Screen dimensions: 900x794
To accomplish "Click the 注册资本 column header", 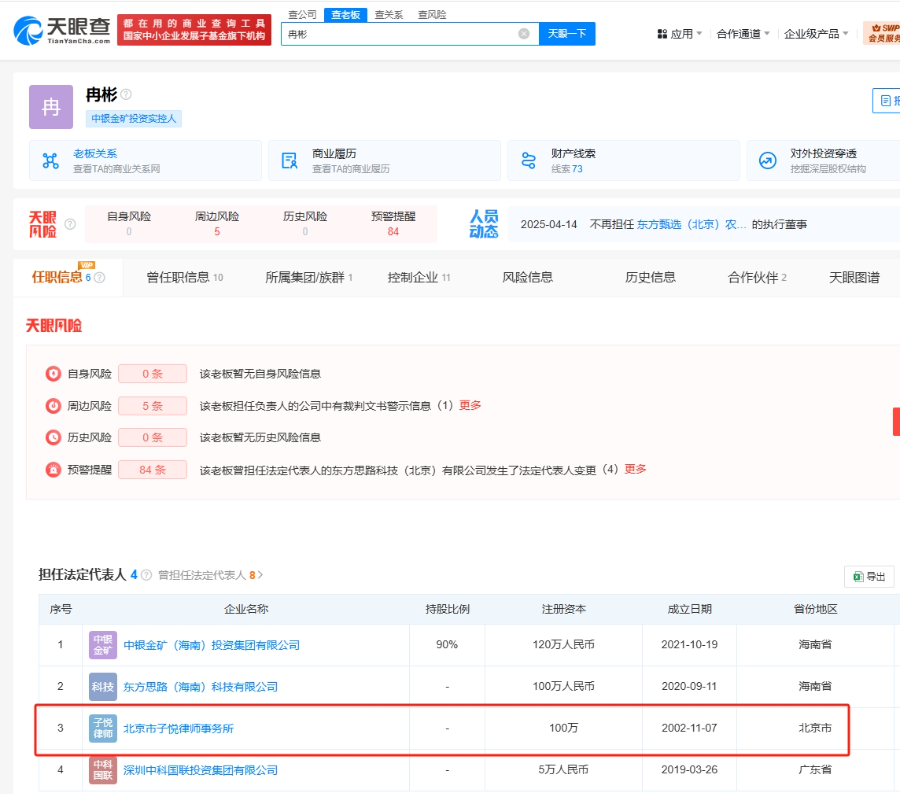I will click(564, 609).
